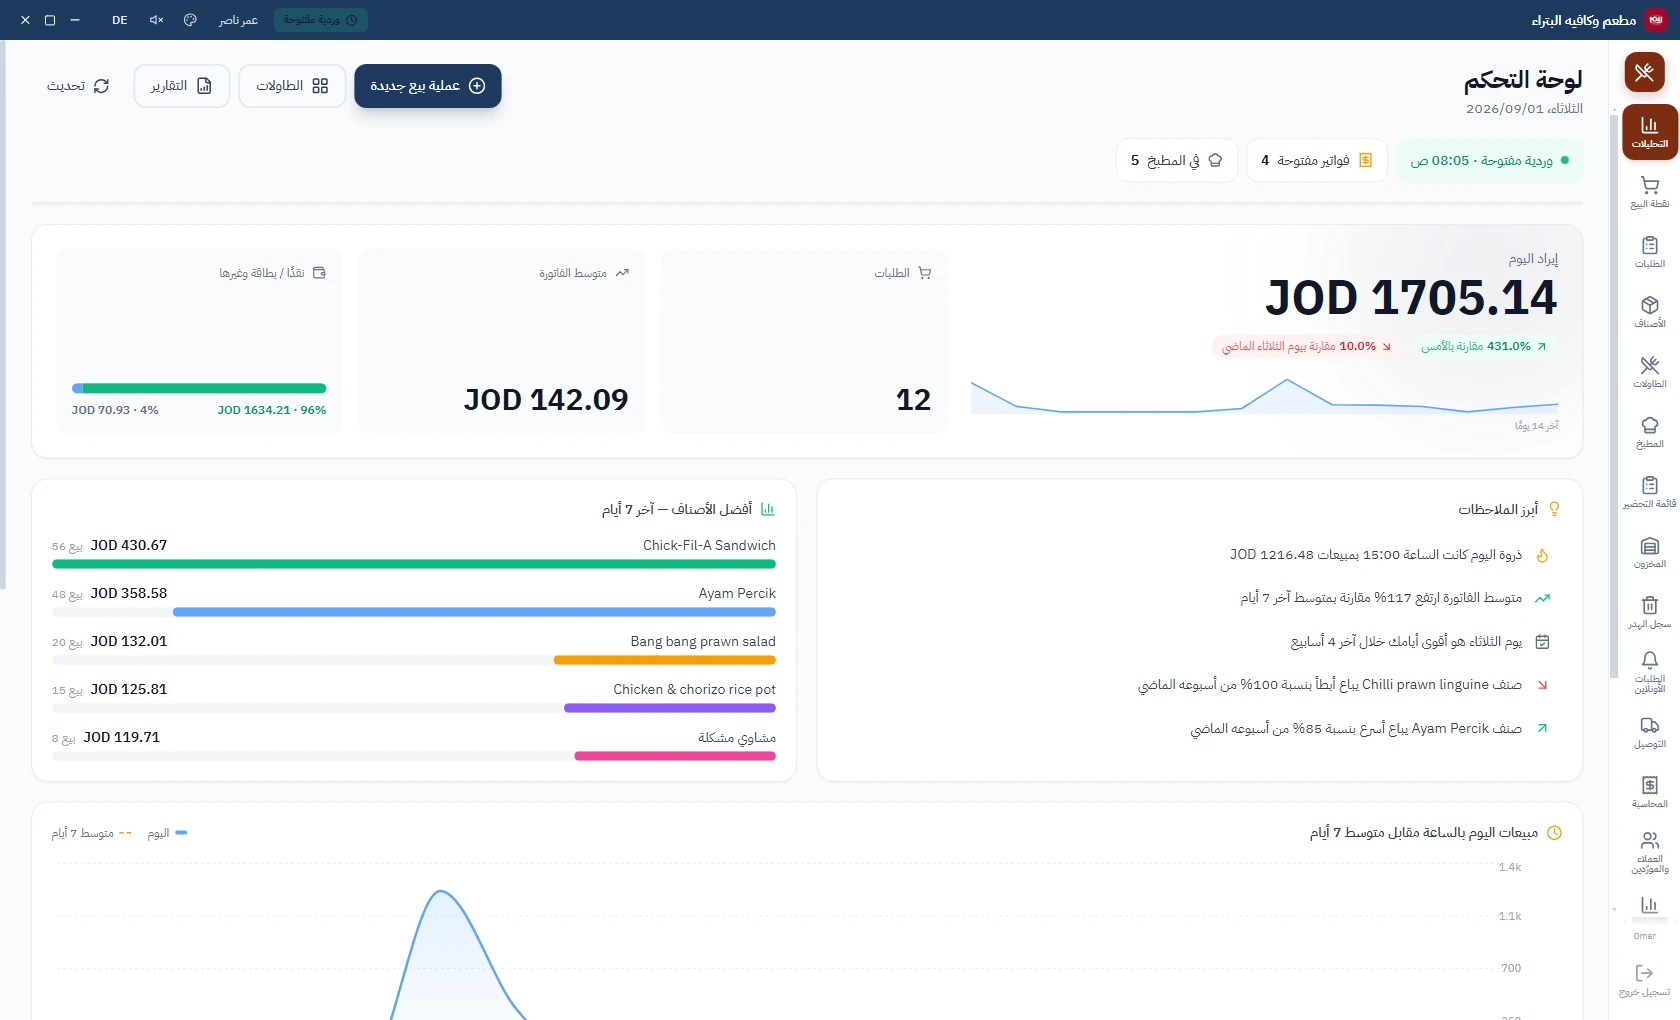Click the open shift status chip 08:05
The image size is (1680, 1020).
click(x=1489, y=160)
